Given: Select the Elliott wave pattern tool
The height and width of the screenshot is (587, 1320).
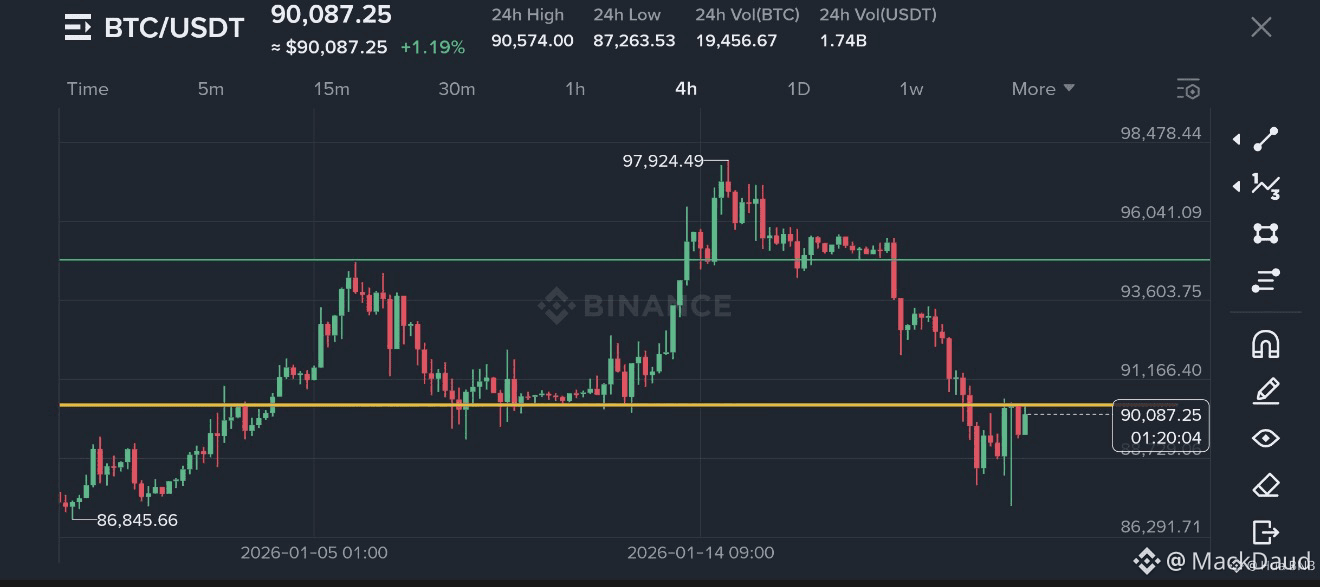Looking at the screenshot, I should 1266,186.
